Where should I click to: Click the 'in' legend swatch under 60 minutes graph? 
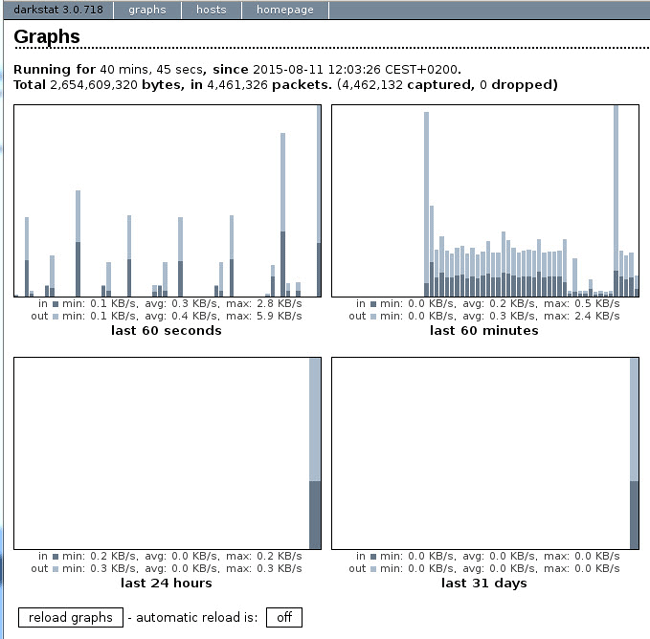[374, 303]
